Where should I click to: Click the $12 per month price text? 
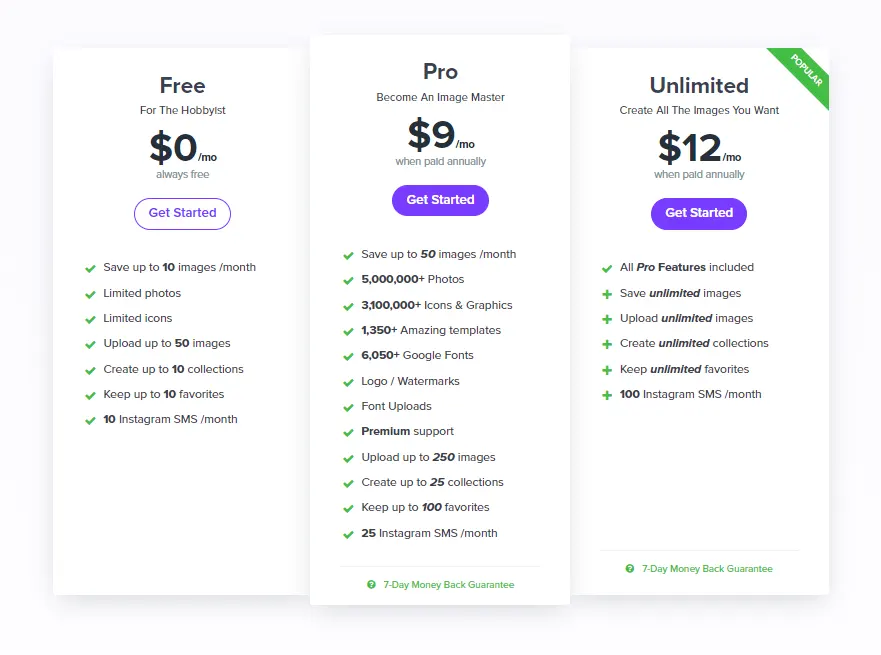click(x=698, y=148)
